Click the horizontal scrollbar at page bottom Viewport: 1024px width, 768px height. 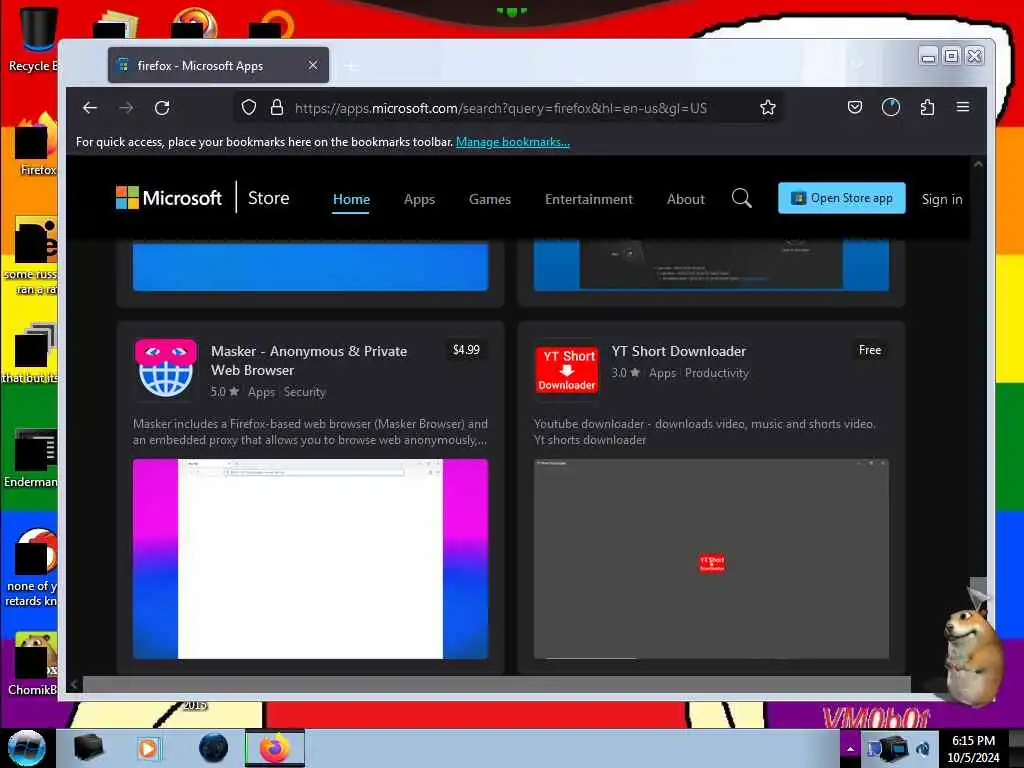[496, 684]
